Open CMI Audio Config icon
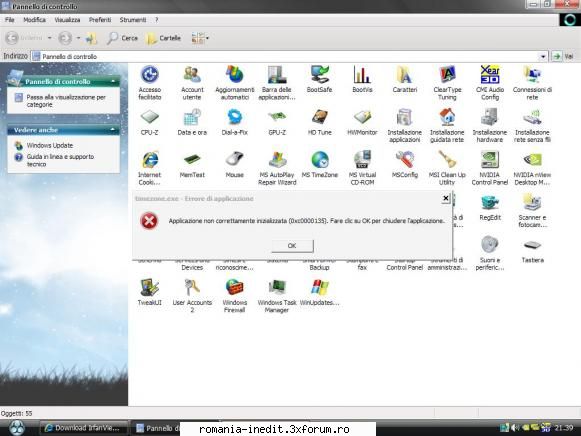581x436 pixels. click(490, 83)
